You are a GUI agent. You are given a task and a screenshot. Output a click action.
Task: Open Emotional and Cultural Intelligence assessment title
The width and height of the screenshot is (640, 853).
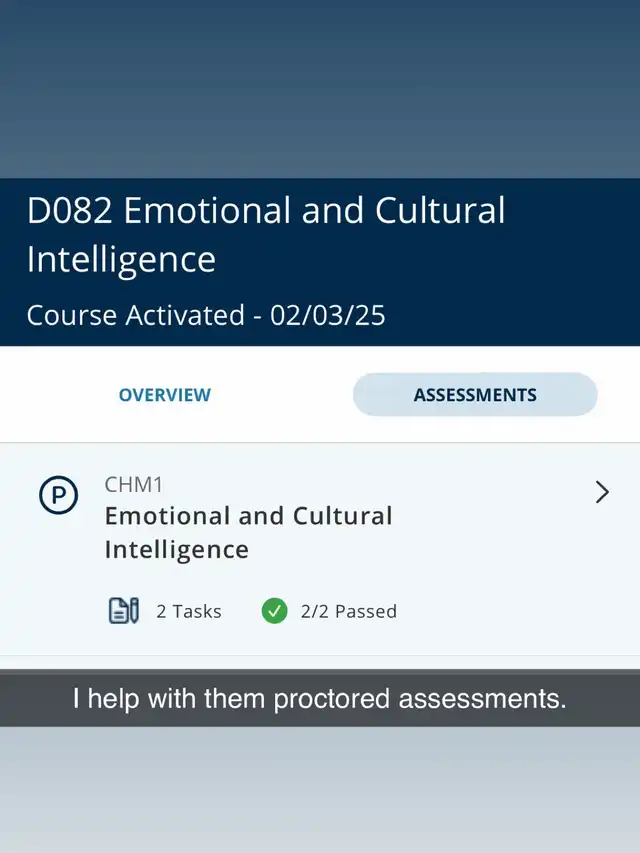tap(248, 532)
